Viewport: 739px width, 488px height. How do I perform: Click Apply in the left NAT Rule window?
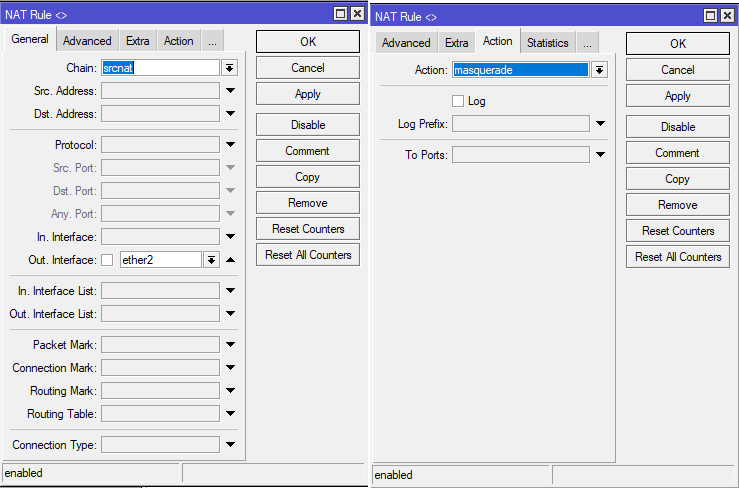(x=307, y=93)
